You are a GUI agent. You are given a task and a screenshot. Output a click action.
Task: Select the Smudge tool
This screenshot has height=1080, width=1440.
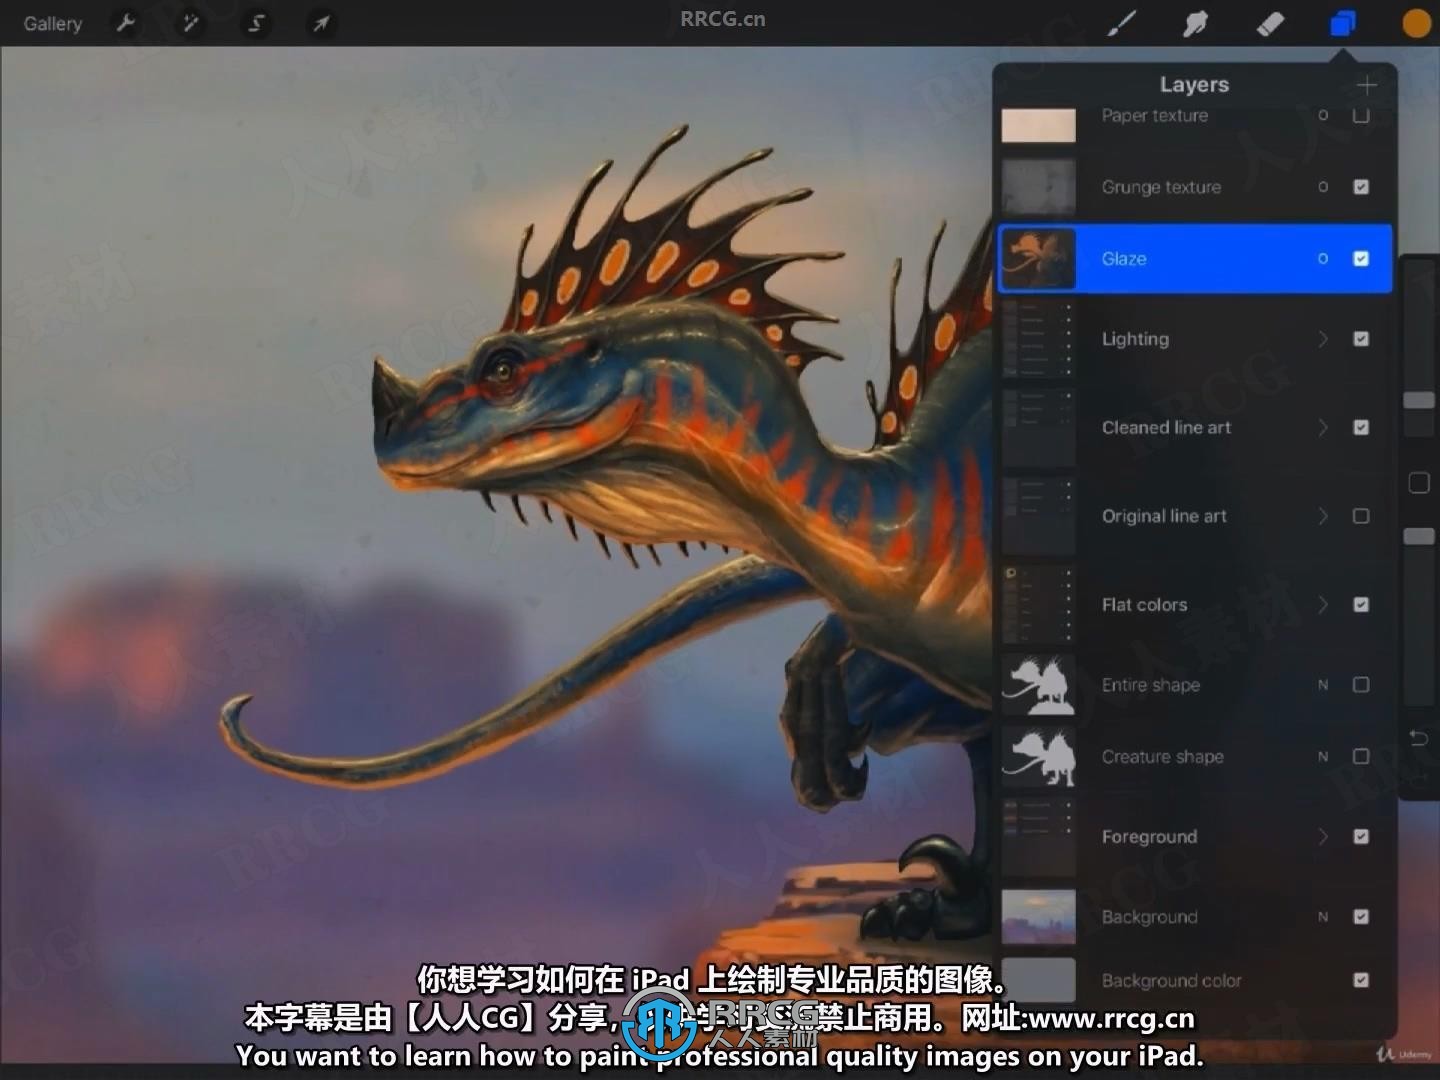click(1195, 22)
